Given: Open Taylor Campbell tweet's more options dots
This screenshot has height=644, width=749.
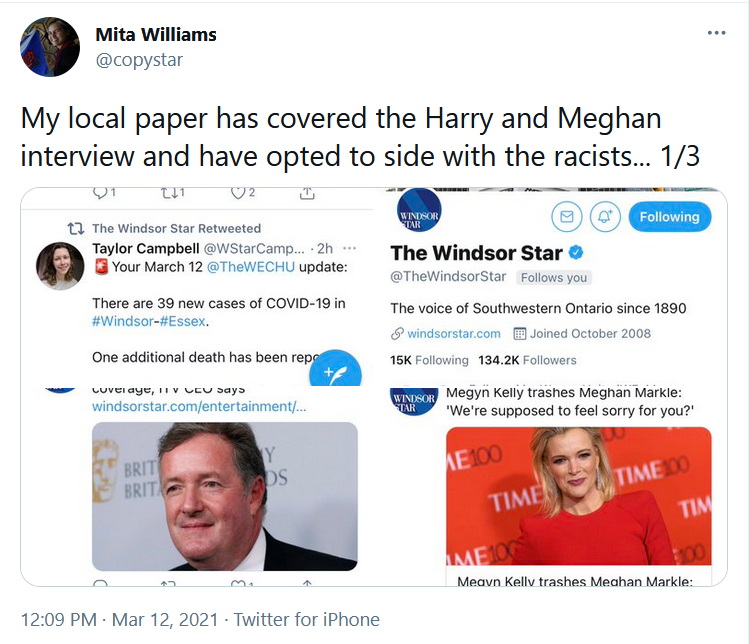Looking at the screenshot, I should click(x=350, y=248).
